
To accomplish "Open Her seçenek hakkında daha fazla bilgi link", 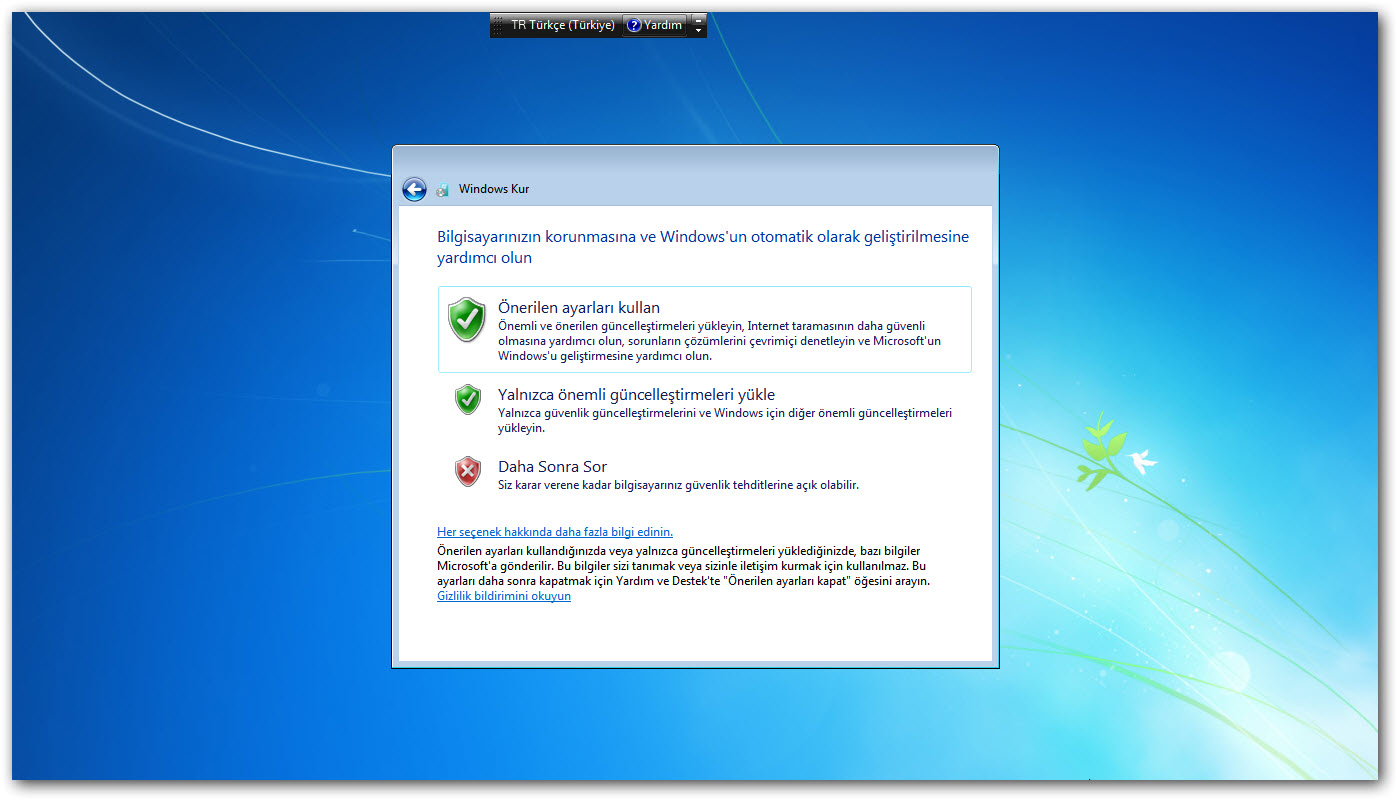I will pyautogui.click(x=554, y=531).
